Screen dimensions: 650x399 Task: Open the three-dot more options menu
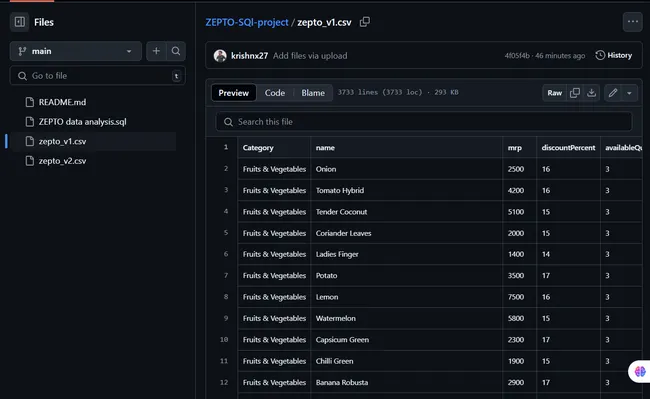click(x=633, y=22)
